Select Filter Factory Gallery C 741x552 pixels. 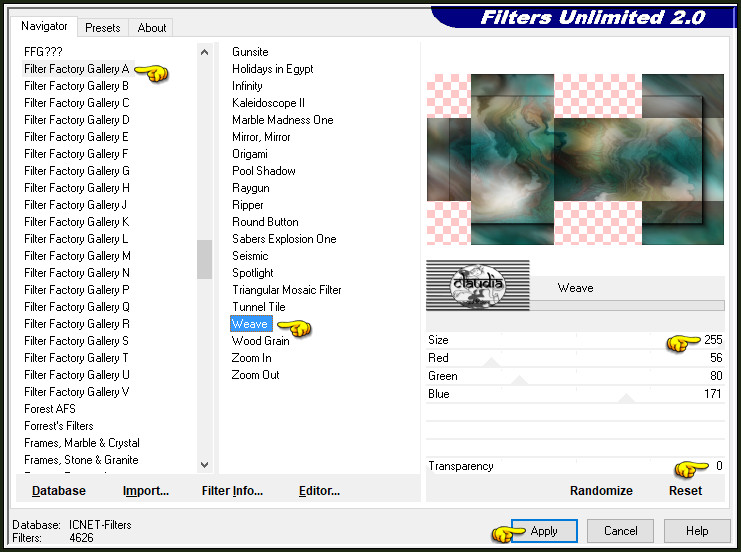pos(77,103)
